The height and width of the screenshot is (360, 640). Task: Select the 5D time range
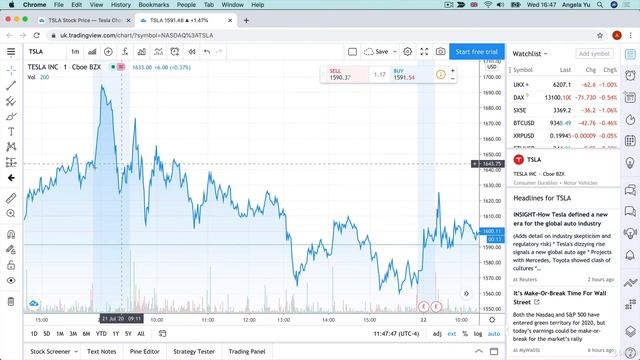coord(47,334)
